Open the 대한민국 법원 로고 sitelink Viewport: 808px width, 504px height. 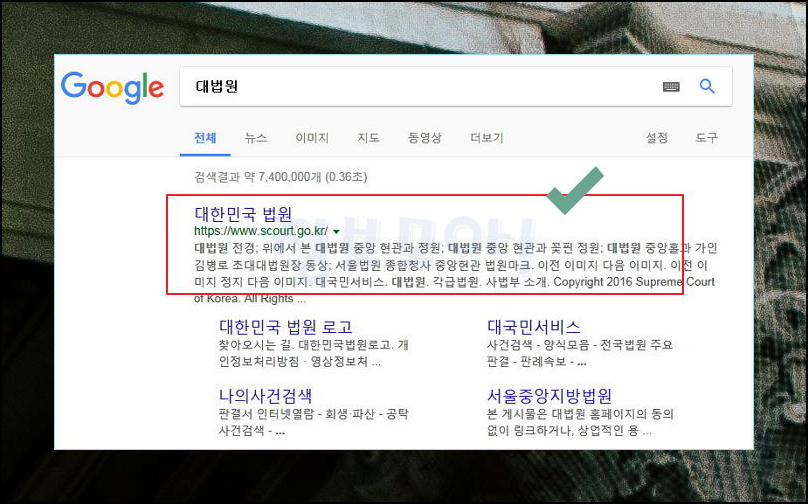(286, 327)
